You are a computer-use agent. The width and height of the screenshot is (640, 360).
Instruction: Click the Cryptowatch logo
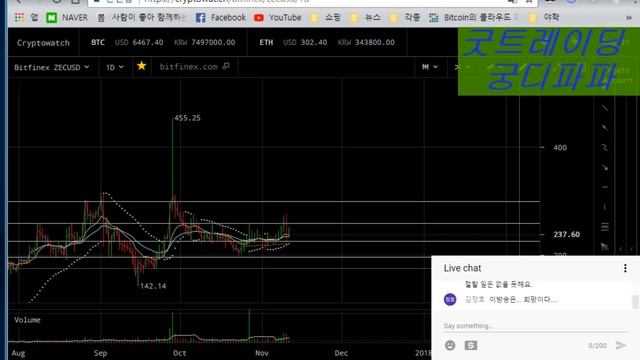43,43
